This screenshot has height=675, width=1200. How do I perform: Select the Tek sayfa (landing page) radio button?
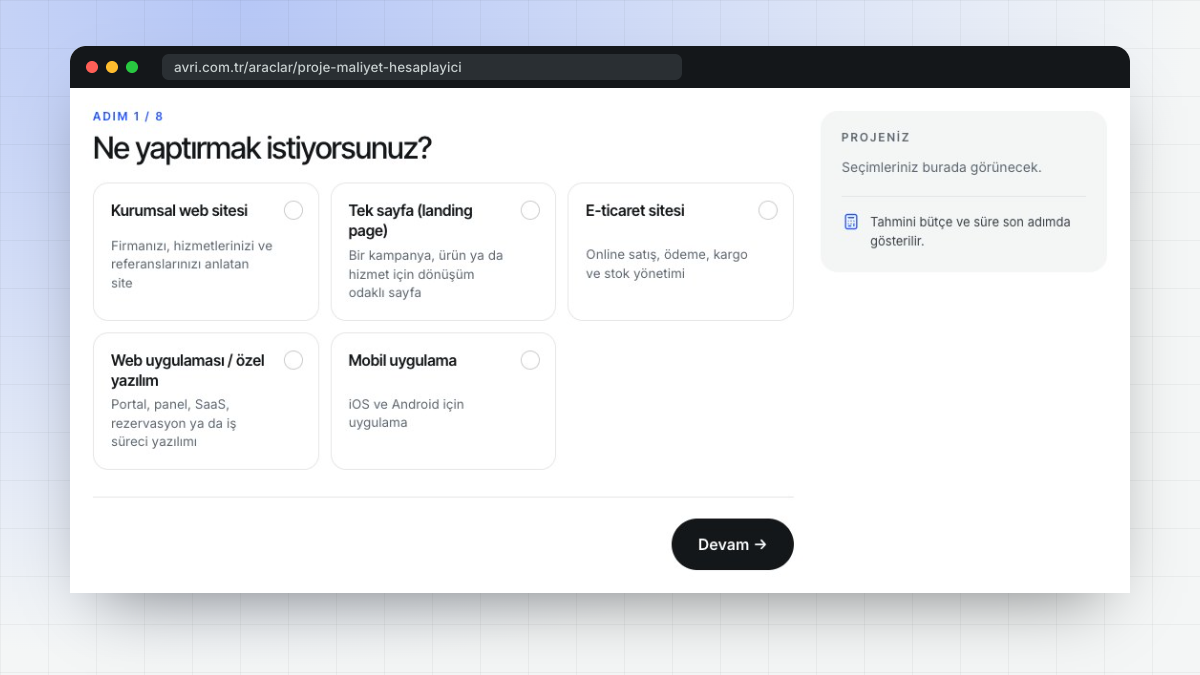point(530,210)
